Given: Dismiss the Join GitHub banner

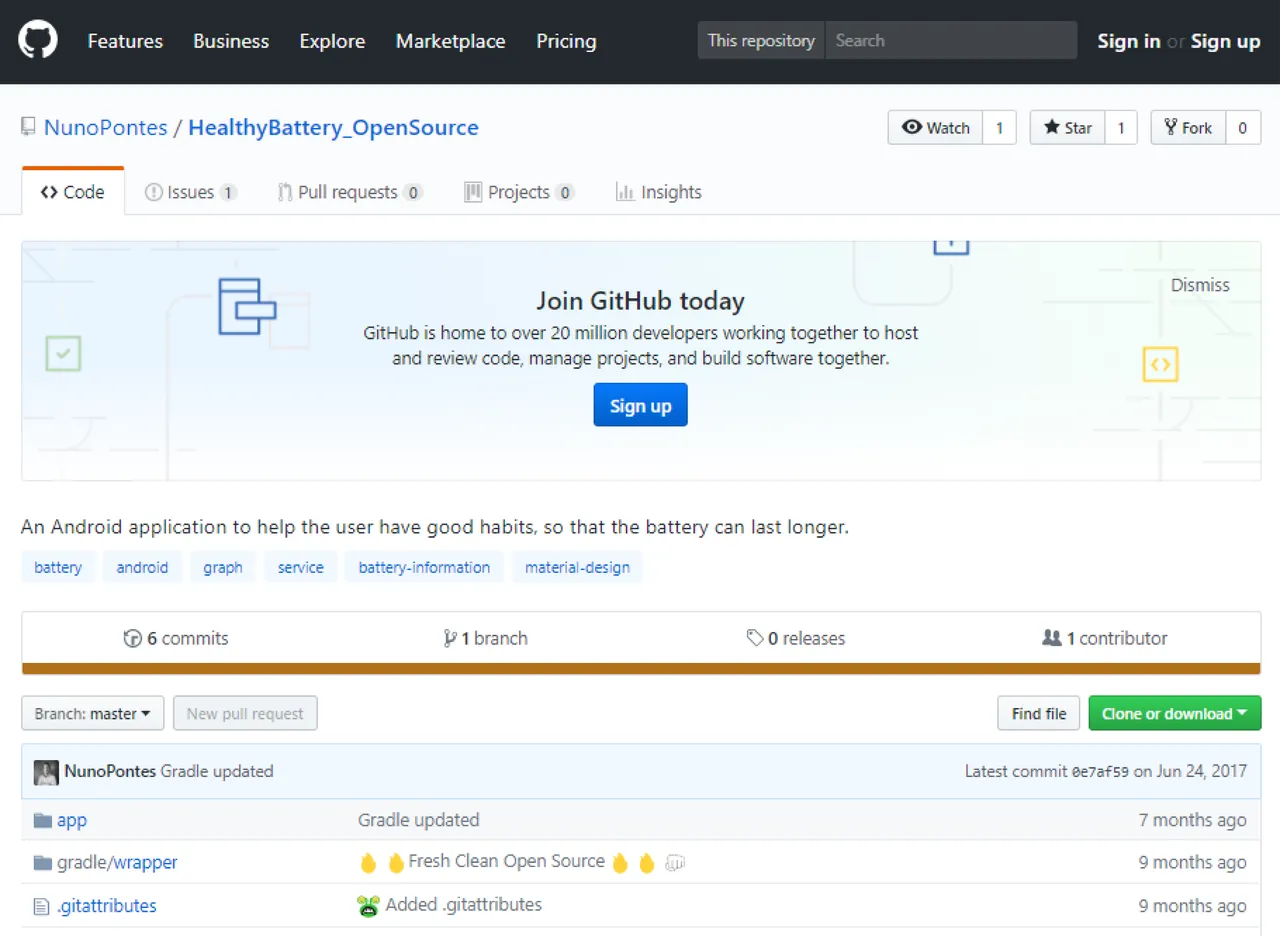Looking at the screenshot, I should click(x=1200, y=285).
